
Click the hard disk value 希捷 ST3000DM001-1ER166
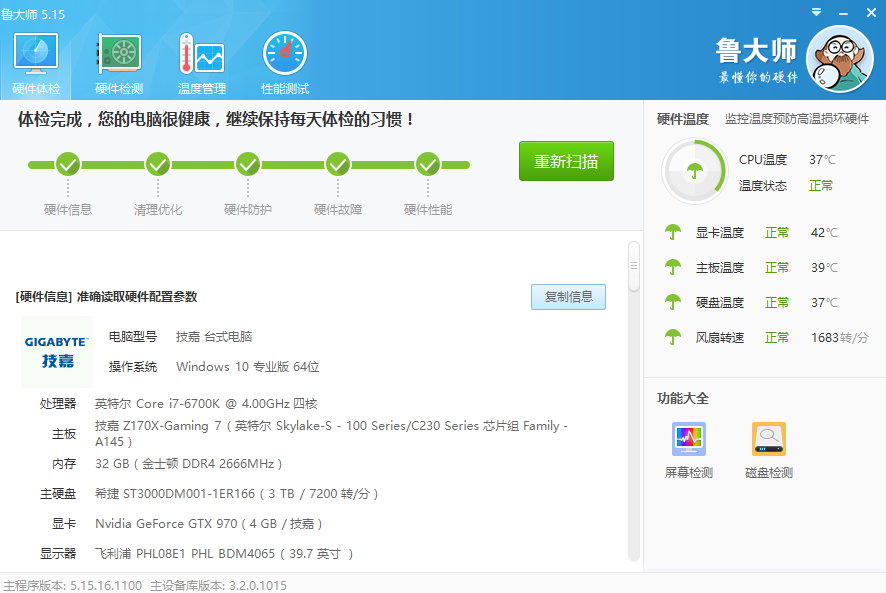[237, 494]
